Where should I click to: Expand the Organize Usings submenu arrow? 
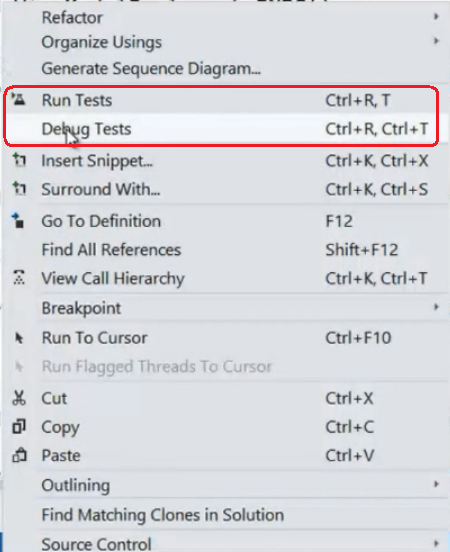tap(436, 41)
